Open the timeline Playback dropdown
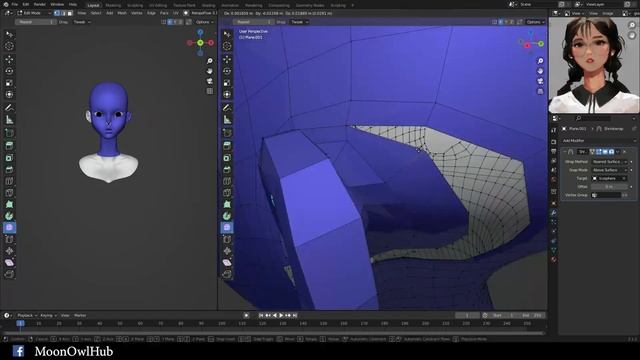Screen dimensions: 640x360 coord(27,316)
